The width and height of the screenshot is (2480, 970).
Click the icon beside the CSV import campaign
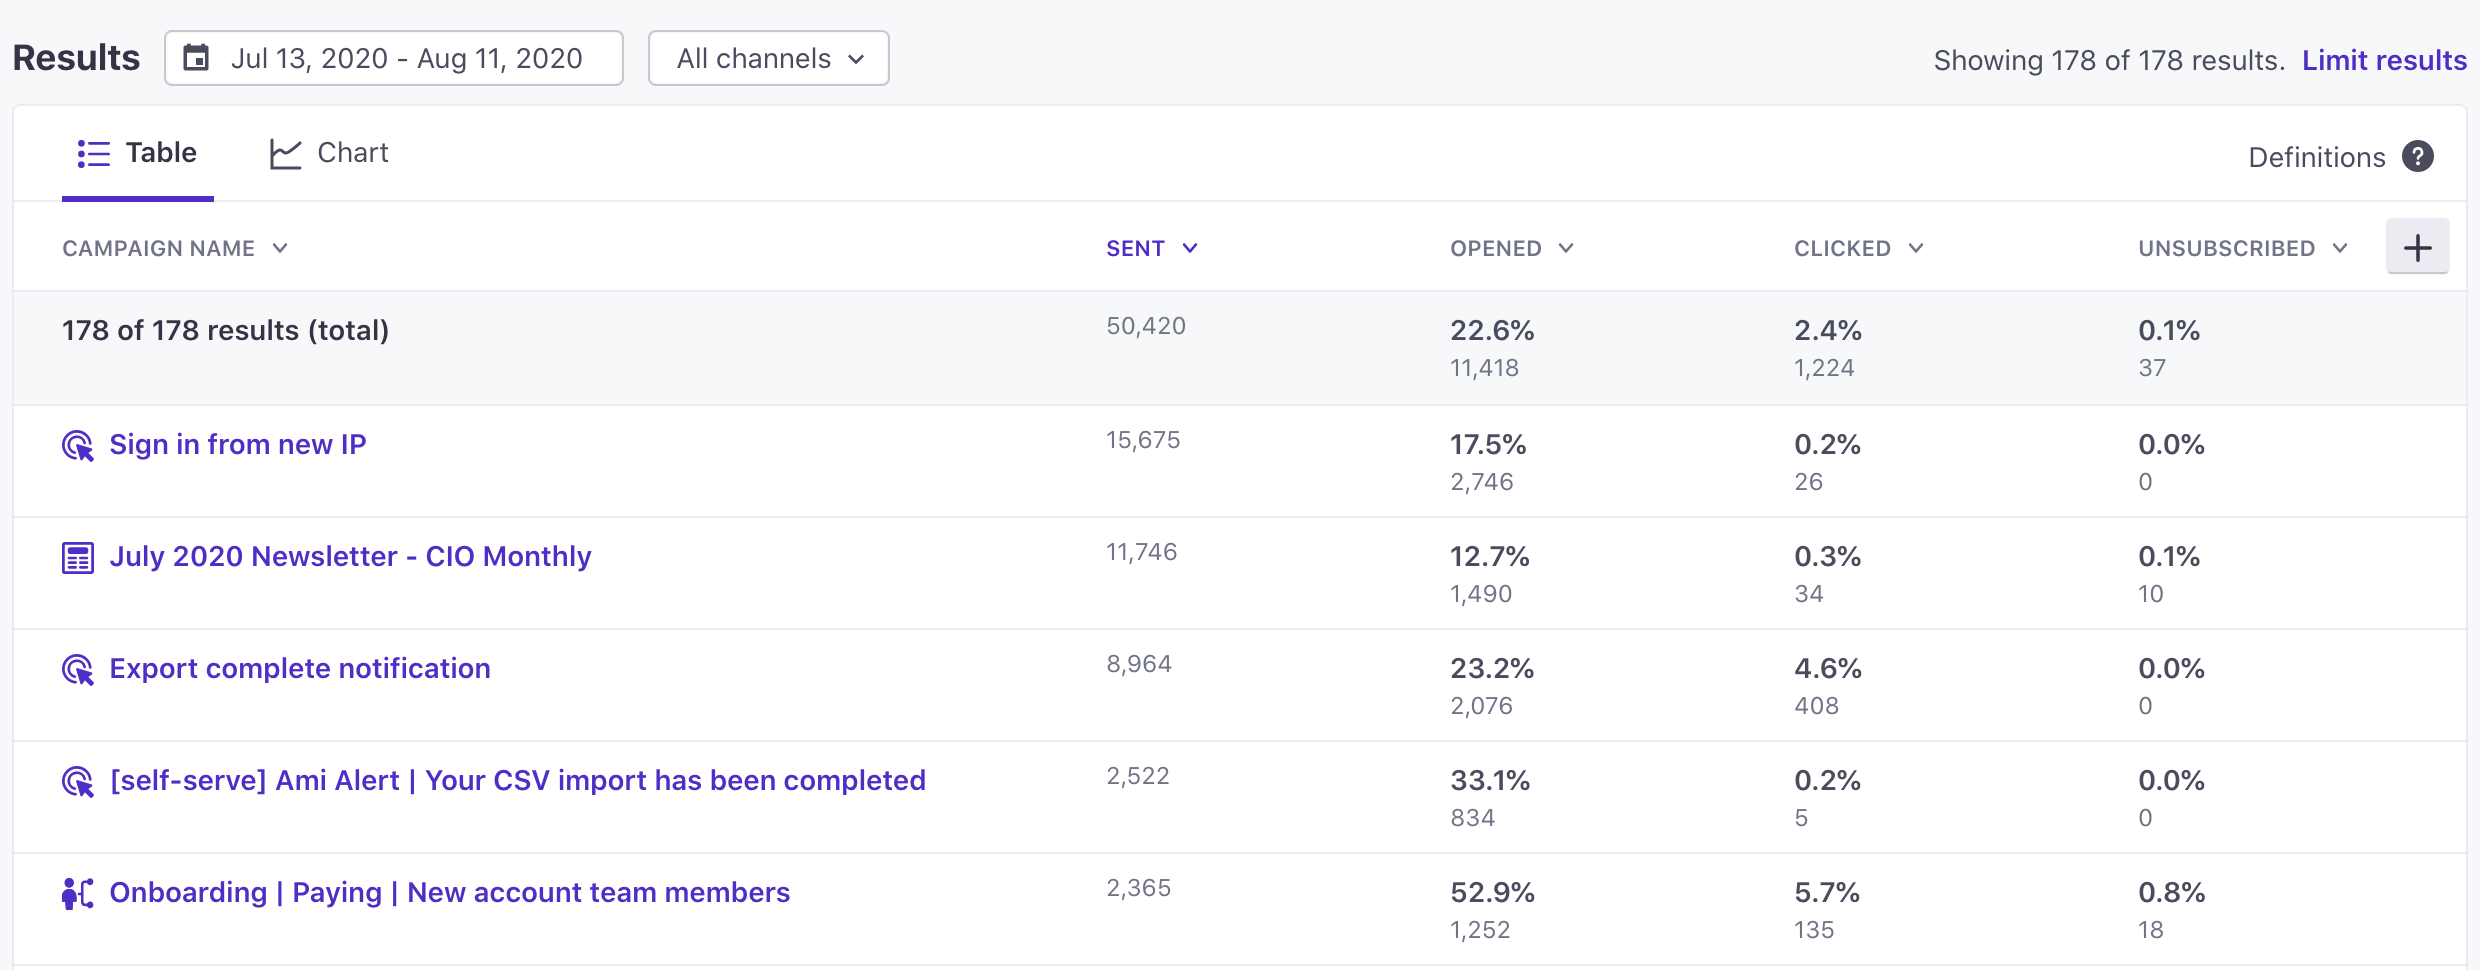[x=77, y=782]
